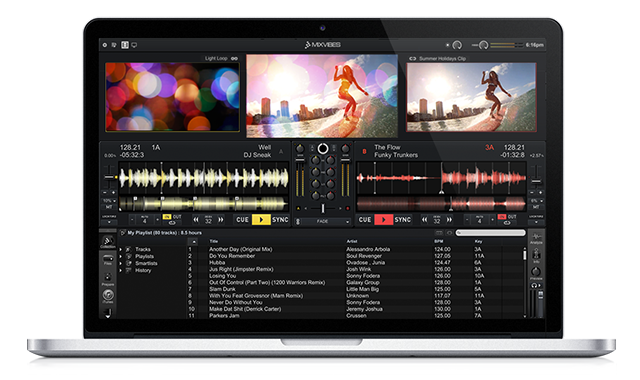Toggle the loop OUT button on deck B
Image resolution: width=640 pixels, height=380 pixels.
pyautogui.click(x=512, y=217)
